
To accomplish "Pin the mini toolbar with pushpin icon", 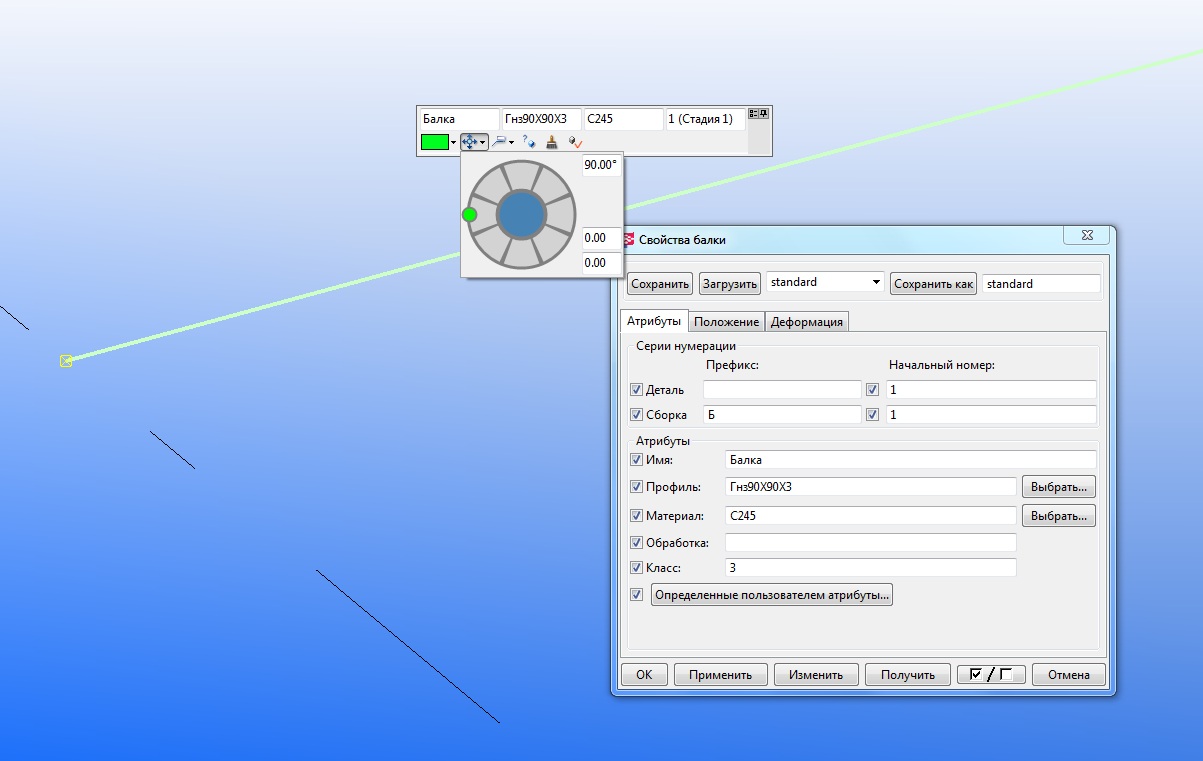I will 764,114.
